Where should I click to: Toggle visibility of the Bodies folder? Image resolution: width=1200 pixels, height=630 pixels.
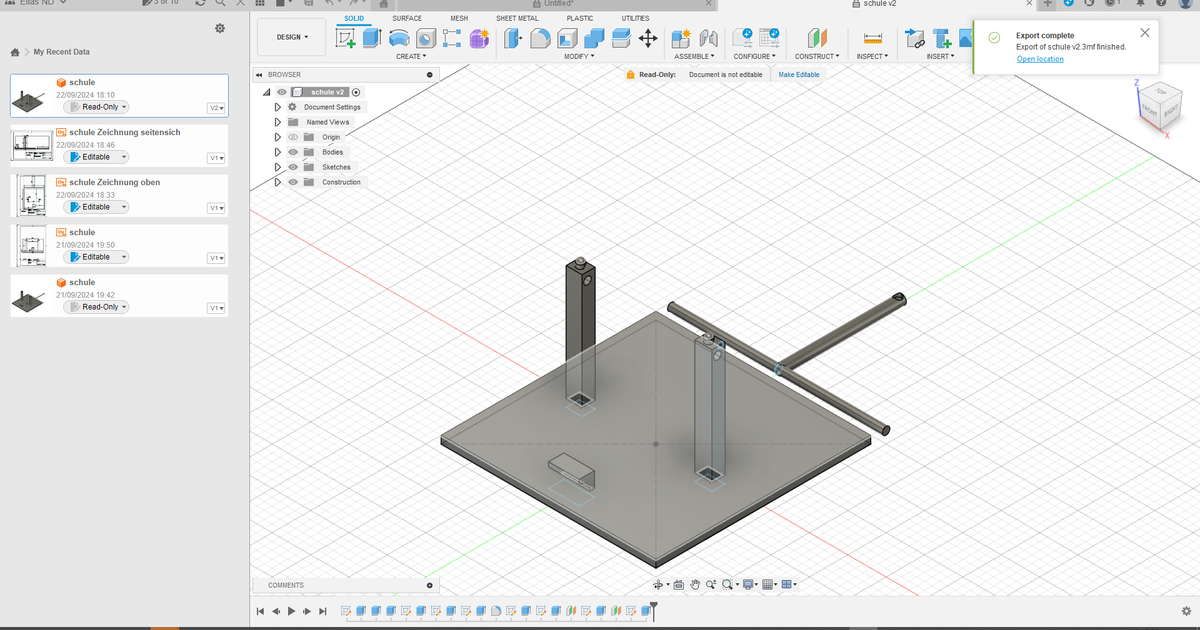click(292, 152)
